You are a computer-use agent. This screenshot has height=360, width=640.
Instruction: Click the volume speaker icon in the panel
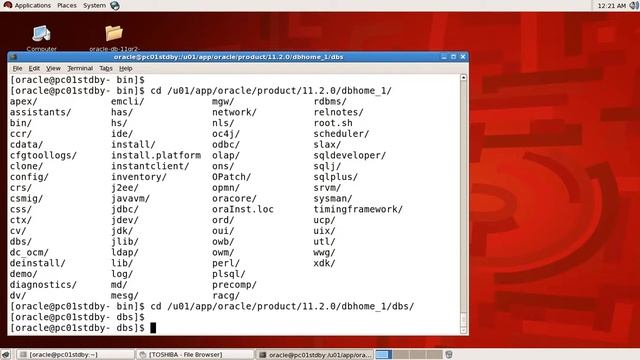634,6
